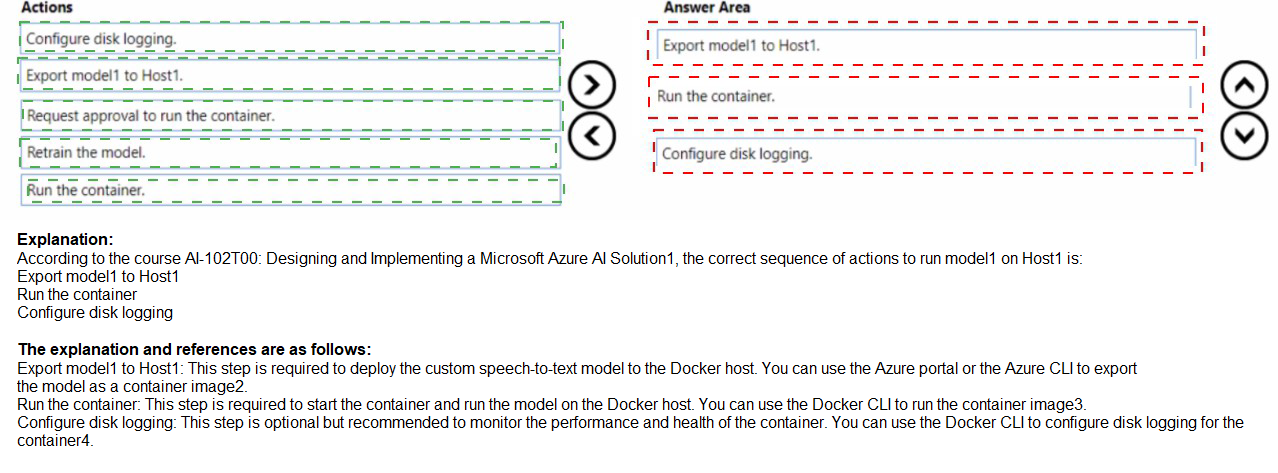Click the paragraph starting 'Export model1 to Host1: This step'
Image resolution: width=1278 pixels, height=473 pixels.
coord(577,368)
